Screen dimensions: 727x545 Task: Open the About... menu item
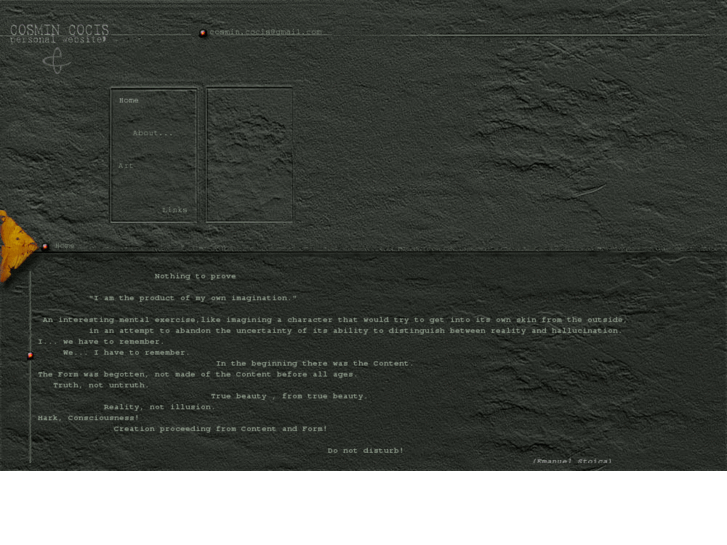click(153, 133)
